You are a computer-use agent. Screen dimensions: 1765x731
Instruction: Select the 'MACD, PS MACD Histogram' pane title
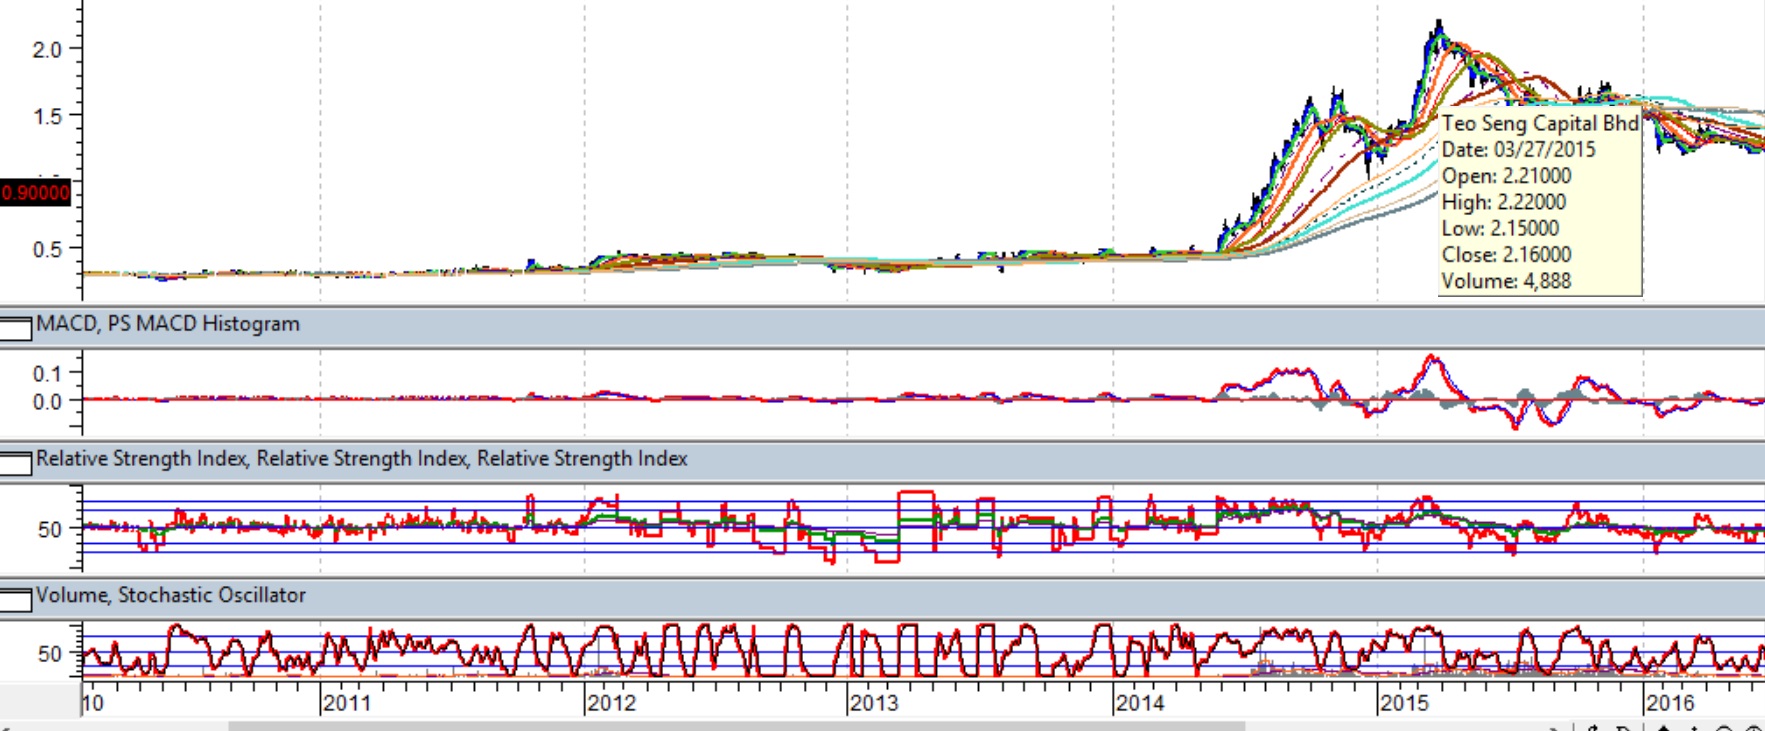tap(168, 324)
